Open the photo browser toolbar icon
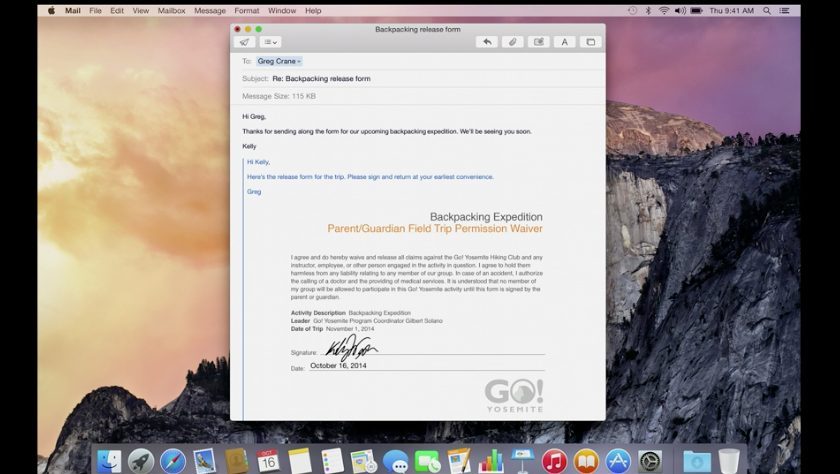840x474 pixels. tap(590, 42)
